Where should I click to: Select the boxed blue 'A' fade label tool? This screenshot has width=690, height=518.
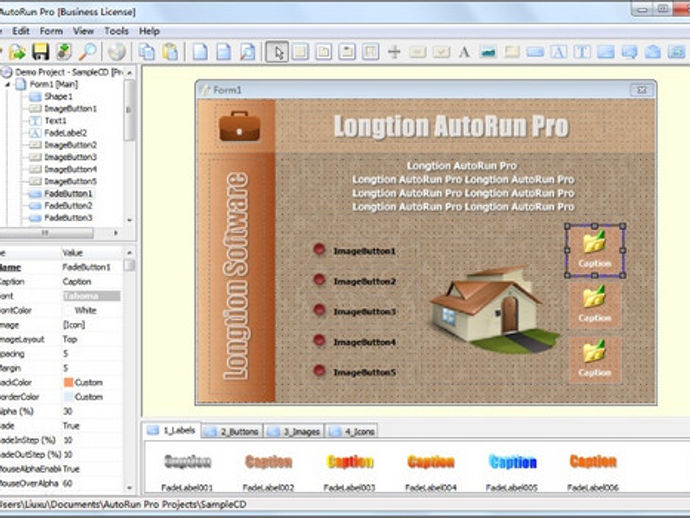coord(558,52)
